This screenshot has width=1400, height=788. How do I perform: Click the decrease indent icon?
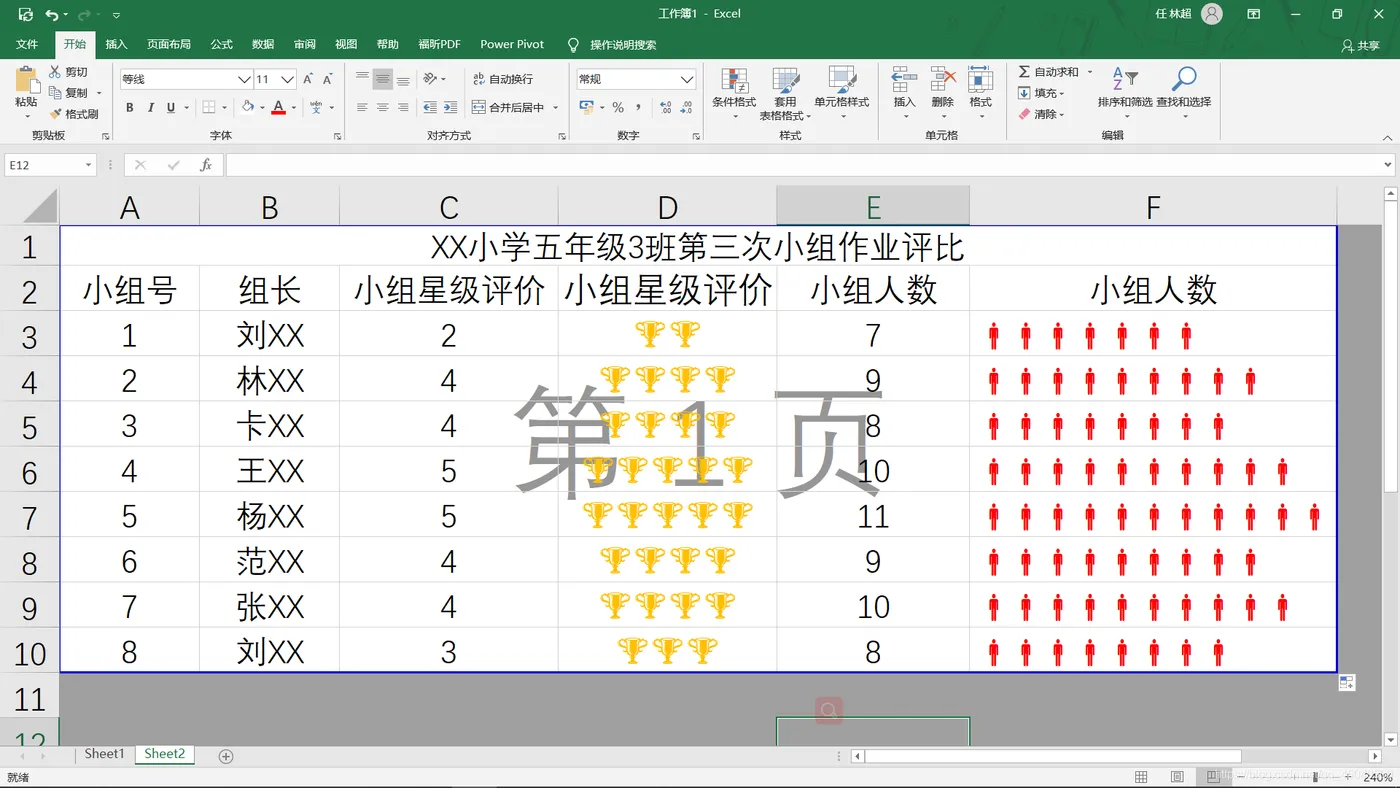coord(430,107)
